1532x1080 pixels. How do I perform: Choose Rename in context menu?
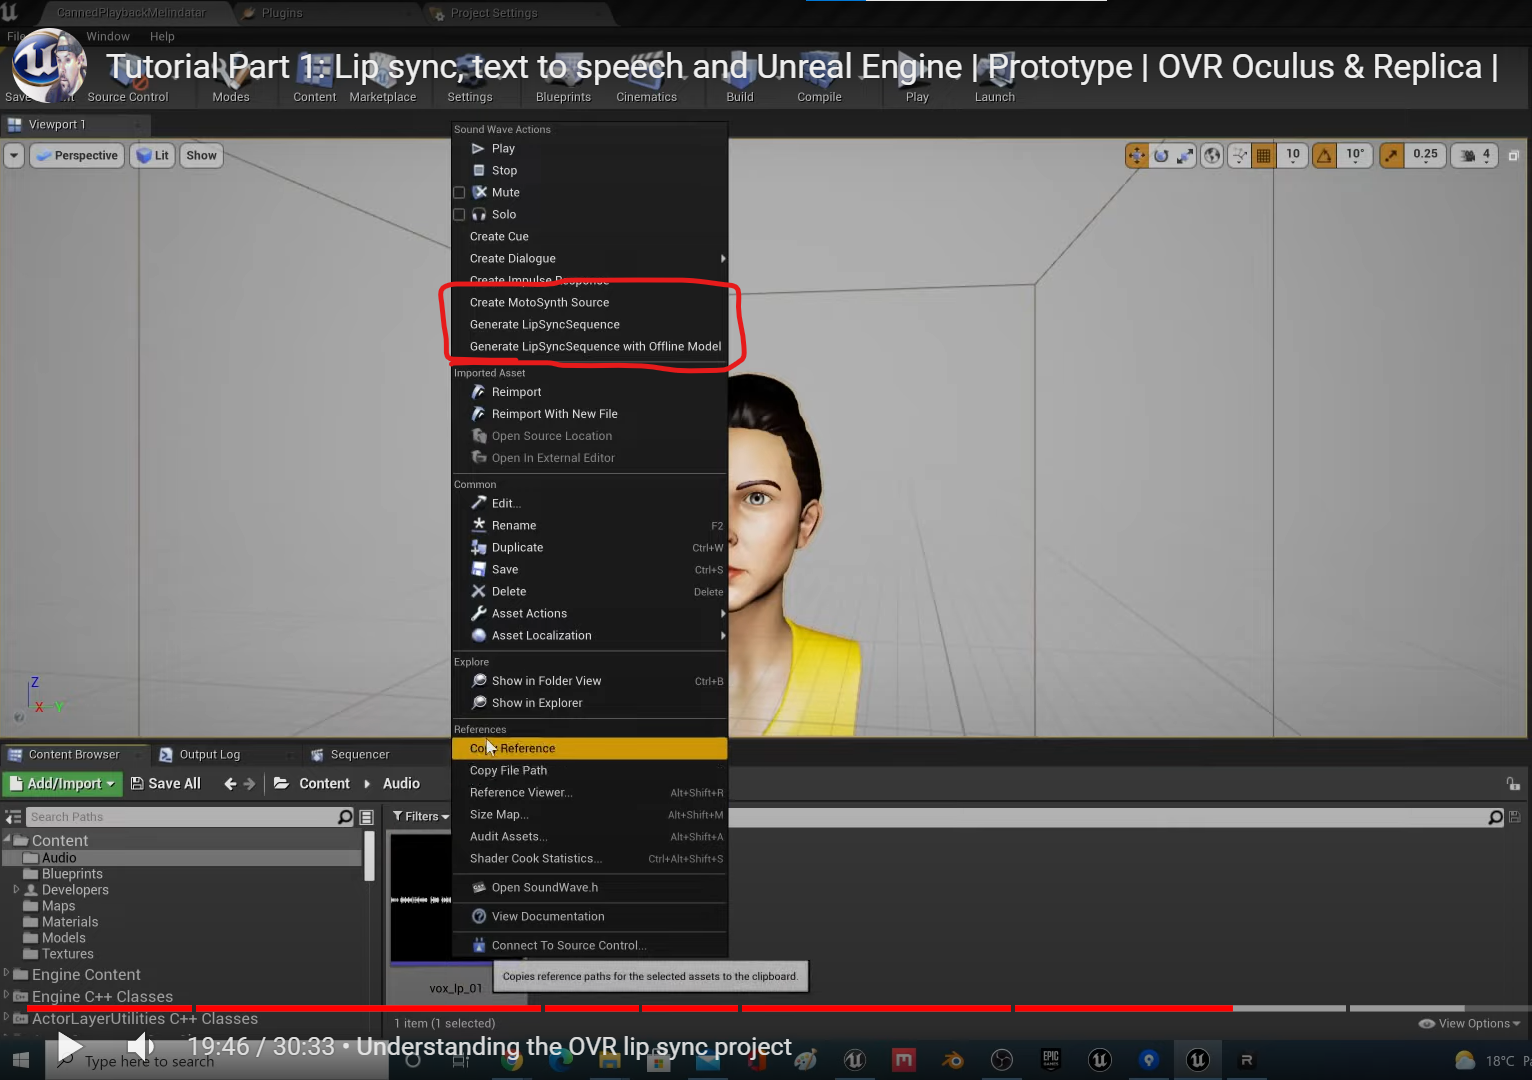590,525
